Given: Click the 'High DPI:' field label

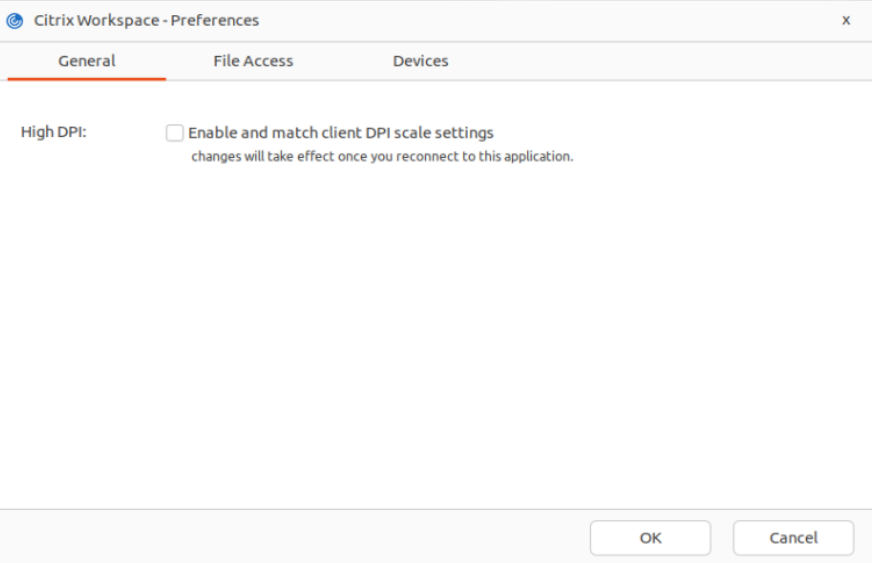Looking at the screenshot, I should (x=54, y=132).
